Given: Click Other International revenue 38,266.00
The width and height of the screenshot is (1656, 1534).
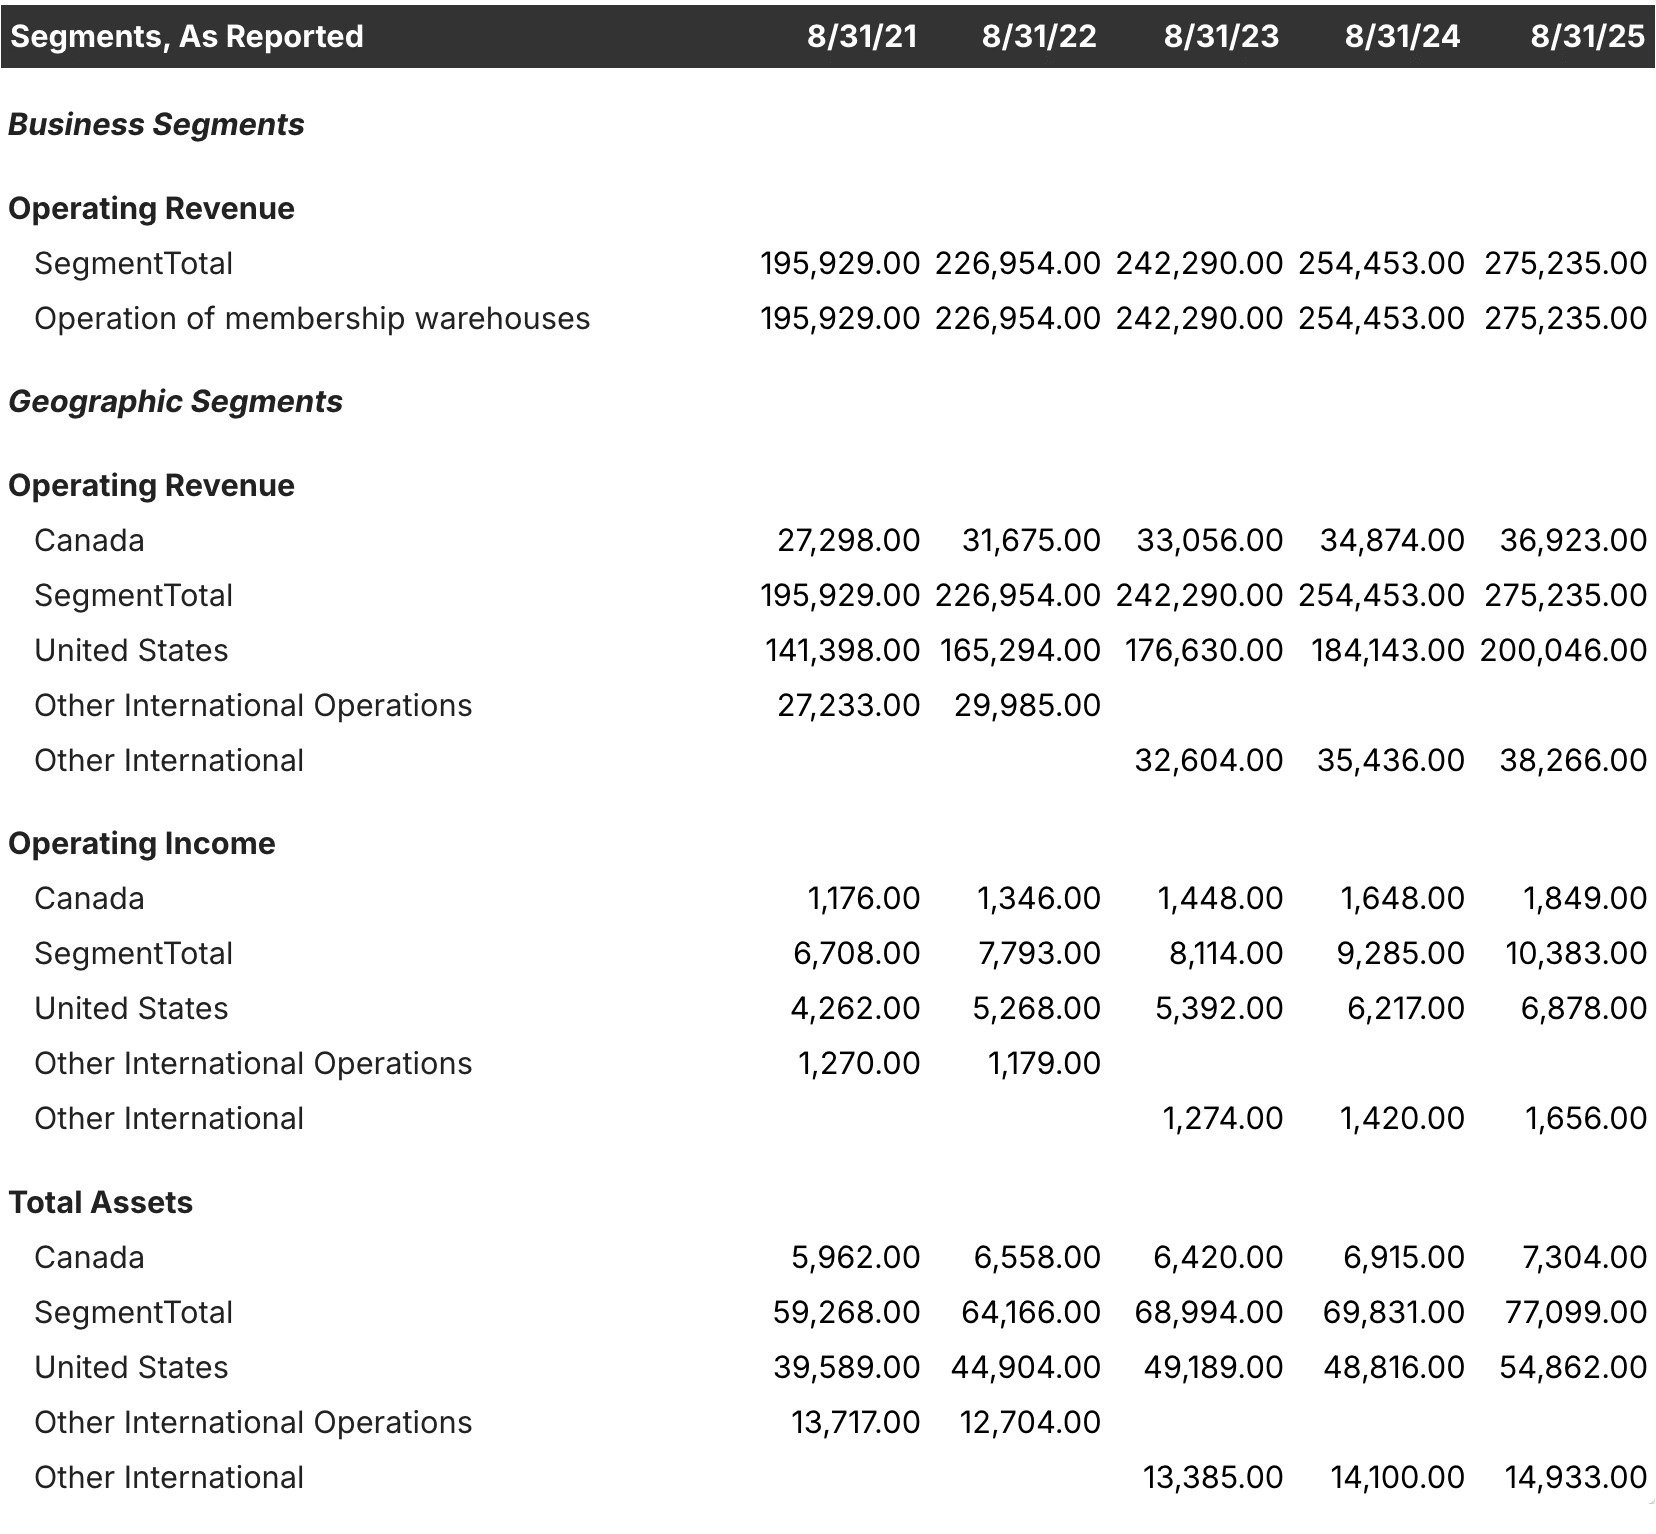Looking at the screenshot, I should coord(1574,761).
